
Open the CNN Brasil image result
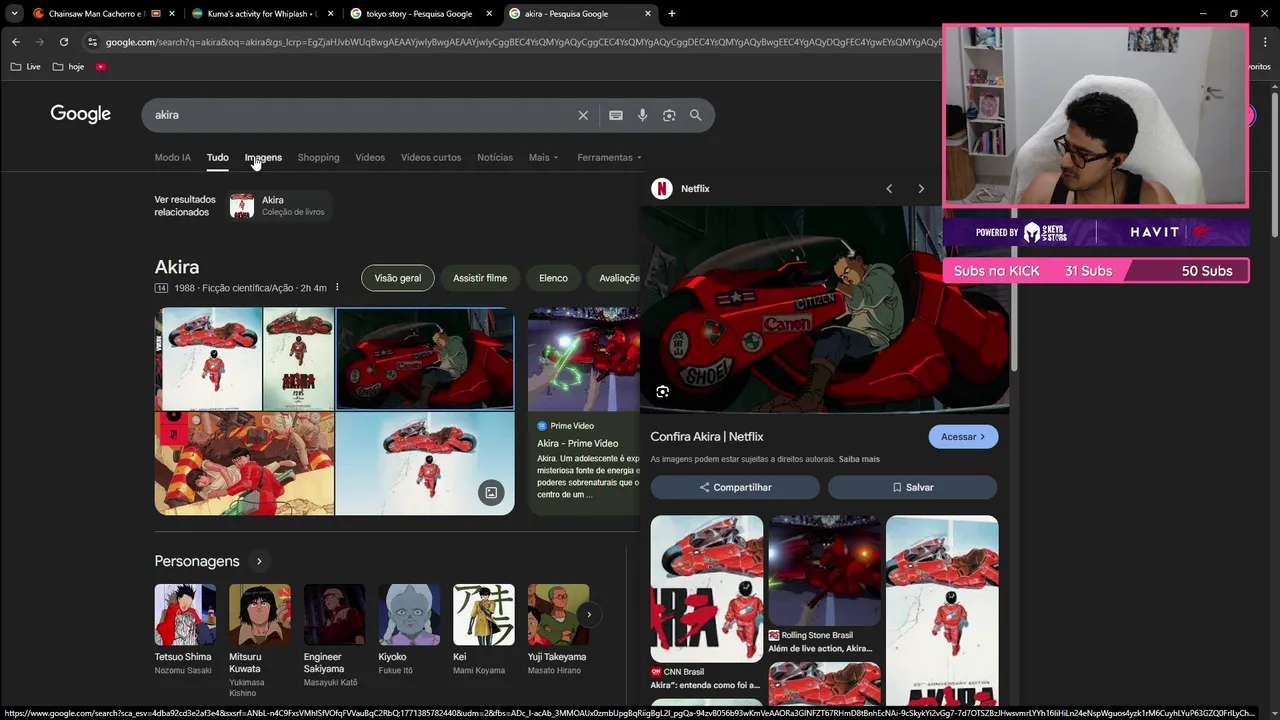coord(706,603)
